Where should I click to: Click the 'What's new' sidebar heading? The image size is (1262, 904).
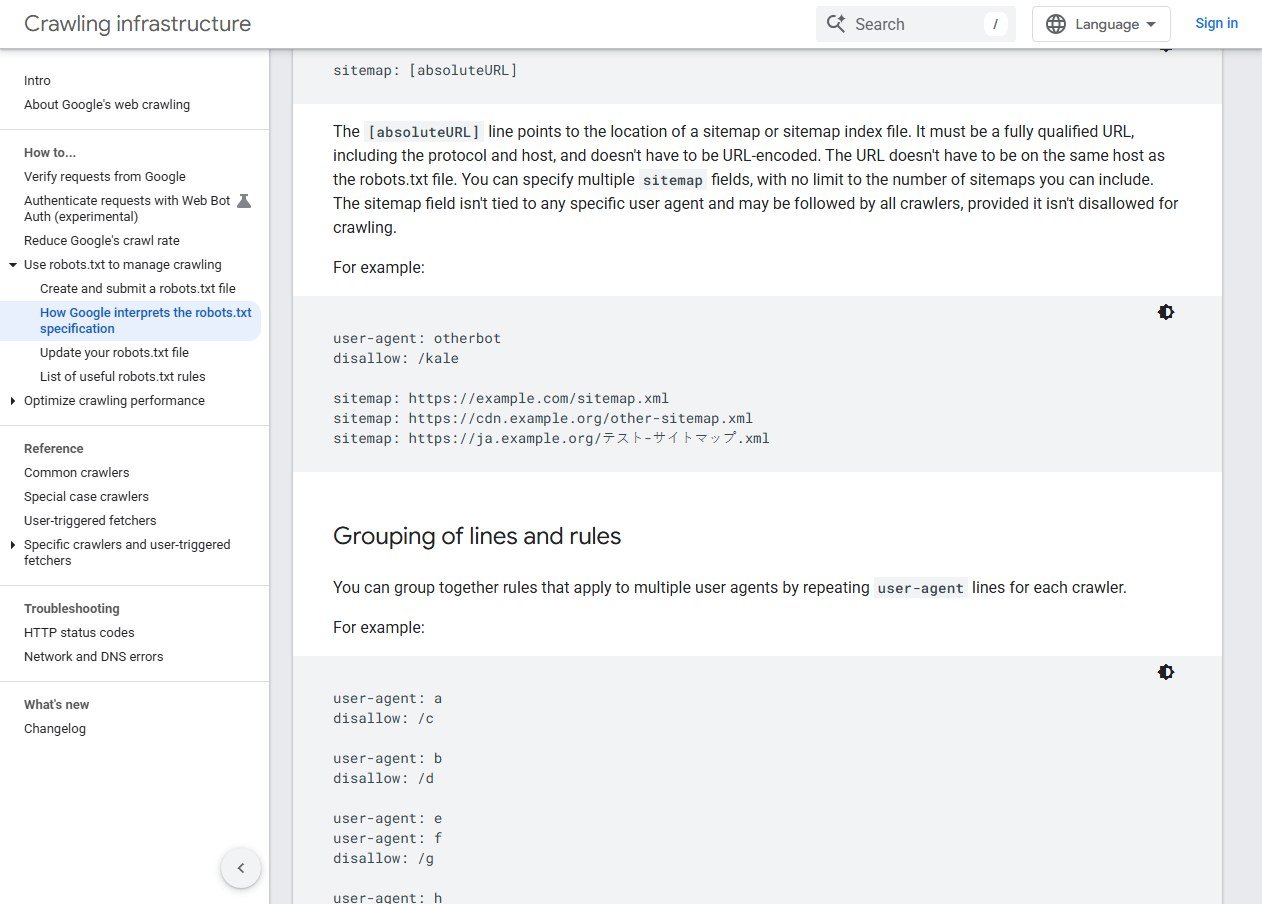(57, 705)
